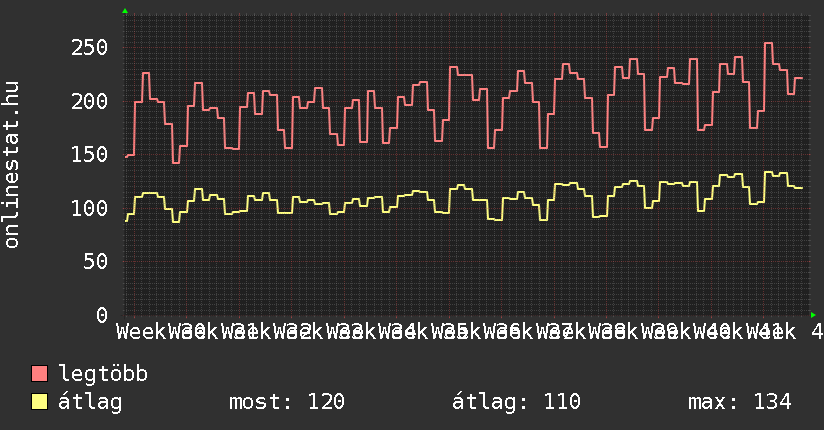824x430 pixels.
Task: Select the legtöbb legend label
Action: pyautogui.click(x=103, y=375)
